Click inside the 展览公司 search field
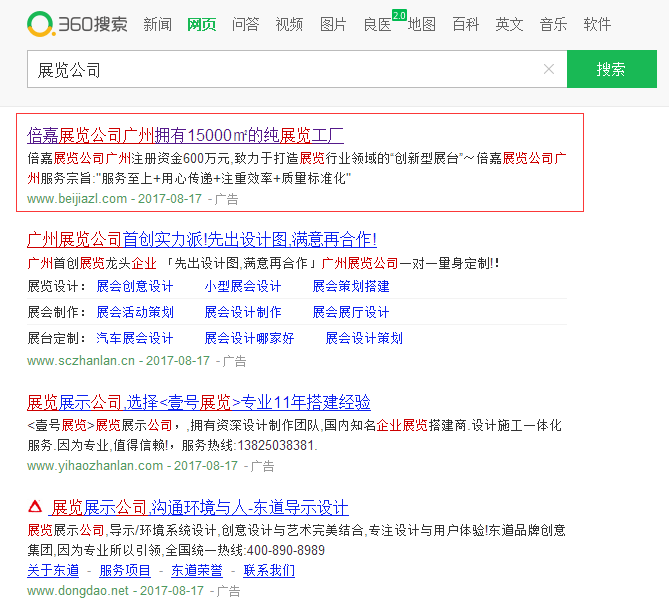The height and width of the screenshot is (609, 669). 280,70
